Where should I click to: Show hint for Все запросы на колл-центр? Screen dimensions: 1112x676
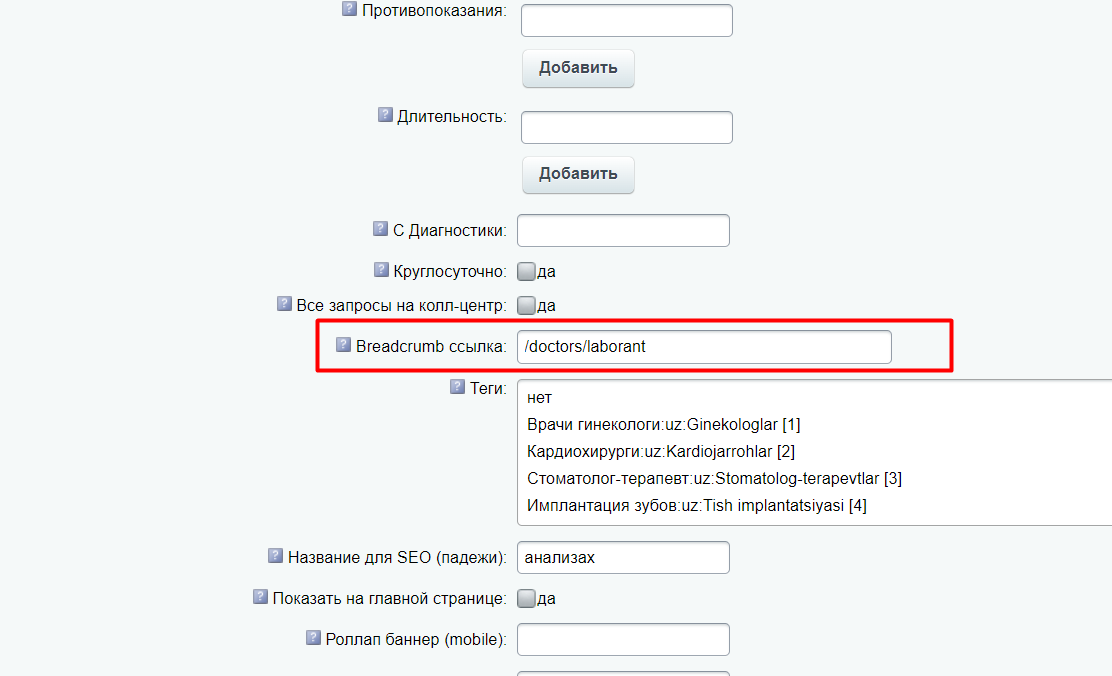tap(284, 304)
